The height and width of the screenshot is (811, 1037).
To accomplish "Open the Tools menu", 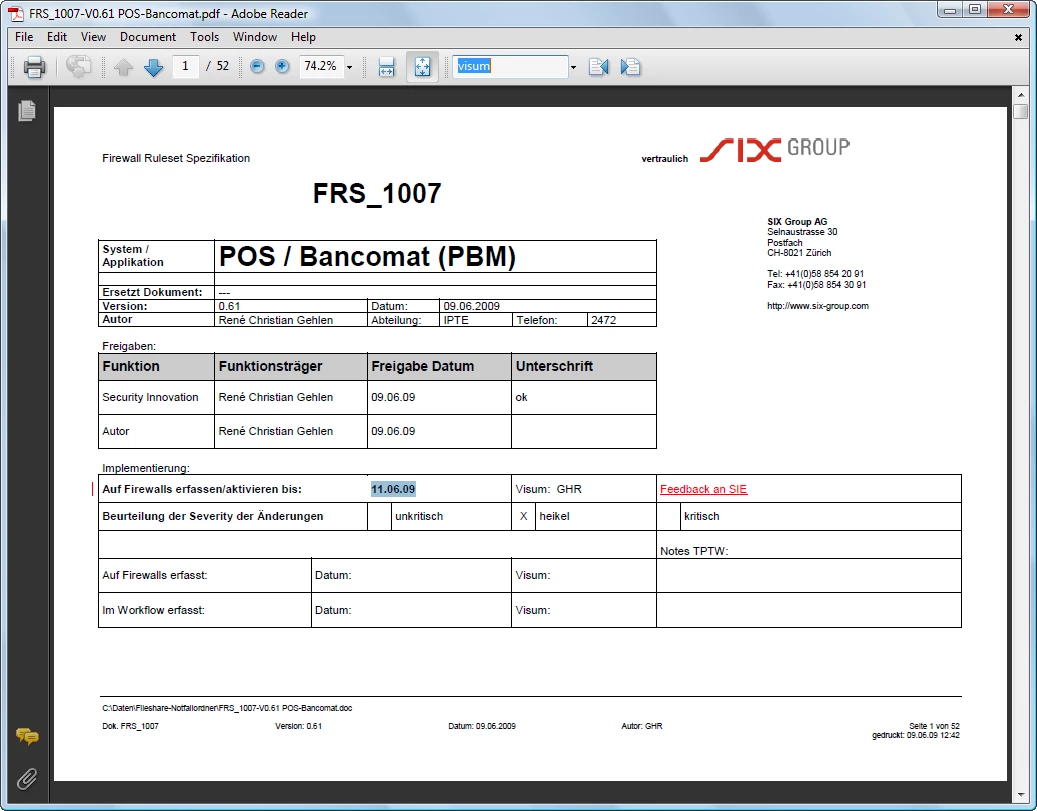I will tap(204, 37).
